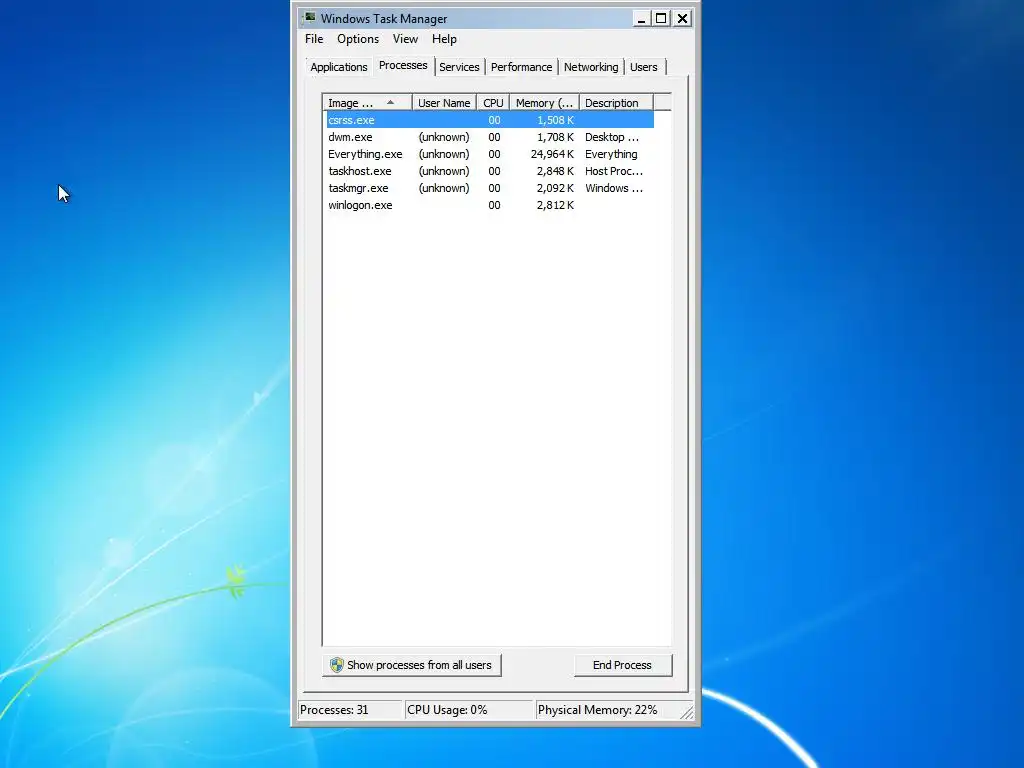The image size is (1024, 768).
Task: Click the Task Manager title bar icon
Action: 310,18
